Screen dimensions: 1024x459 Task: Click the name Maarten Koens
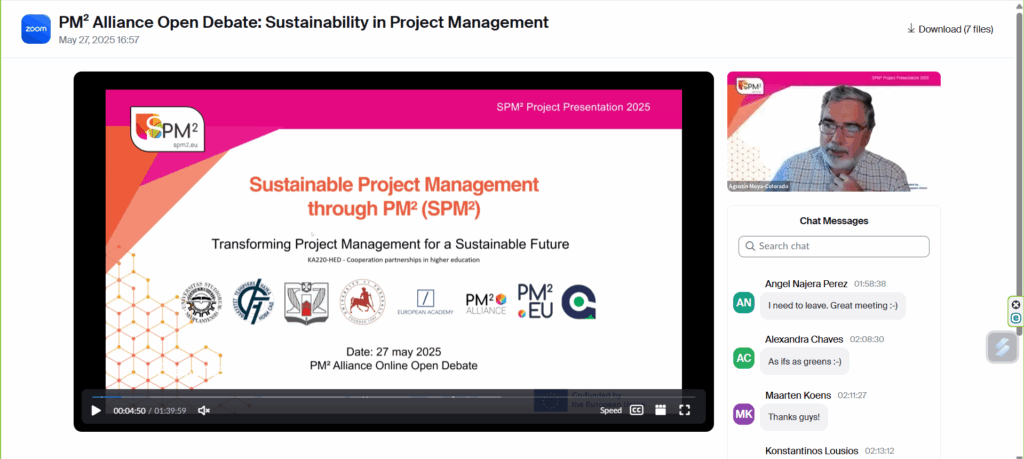(x=798, y=395)
